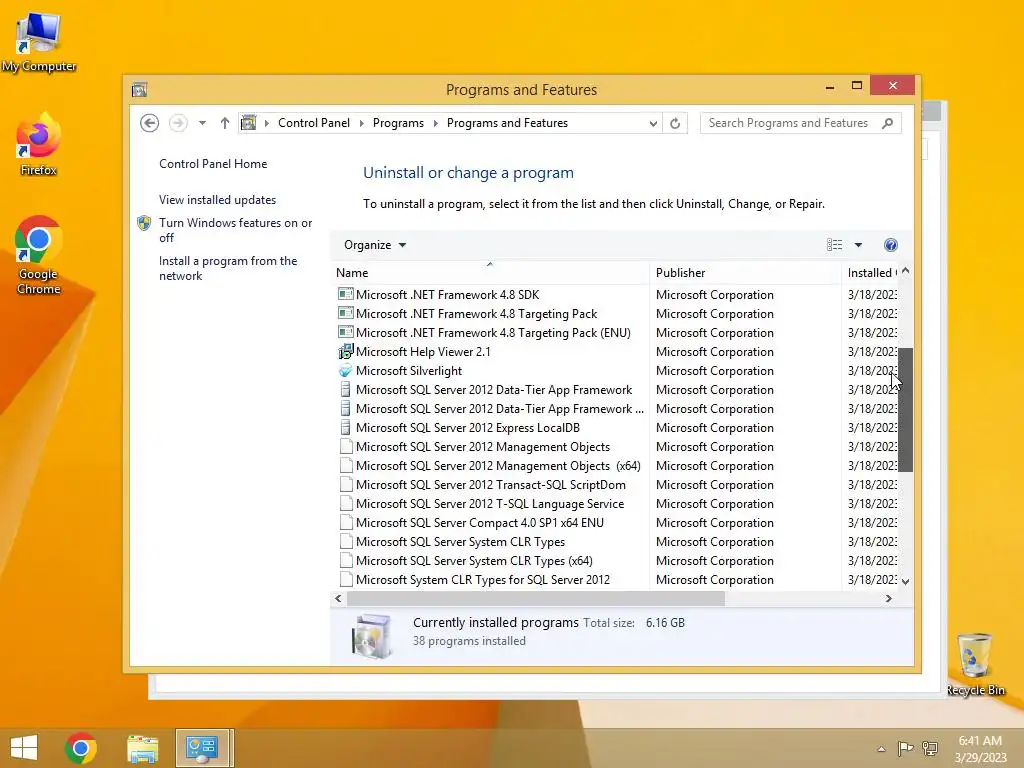Select the Microsoft Silverlight icon
Screen dimensions: 1024x768
[345, 371]
